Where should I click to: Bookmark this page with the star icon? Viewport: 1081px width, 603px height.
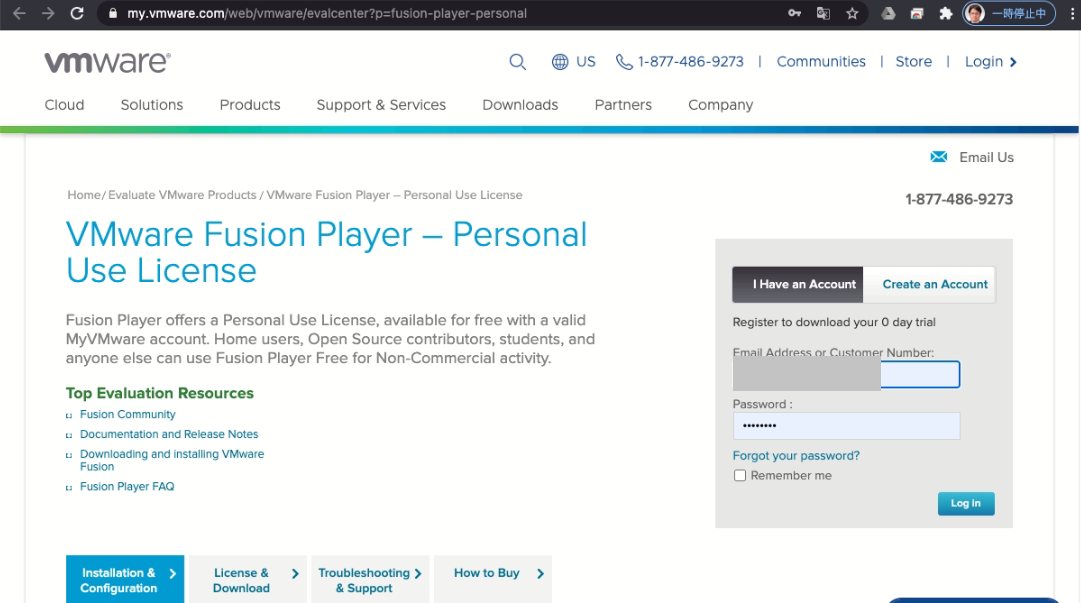point(852,13)
